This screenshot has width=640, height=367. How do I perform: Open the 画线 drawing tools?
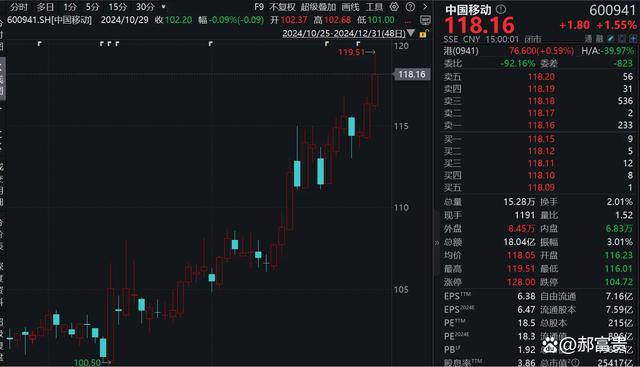(x=350, y=7)
